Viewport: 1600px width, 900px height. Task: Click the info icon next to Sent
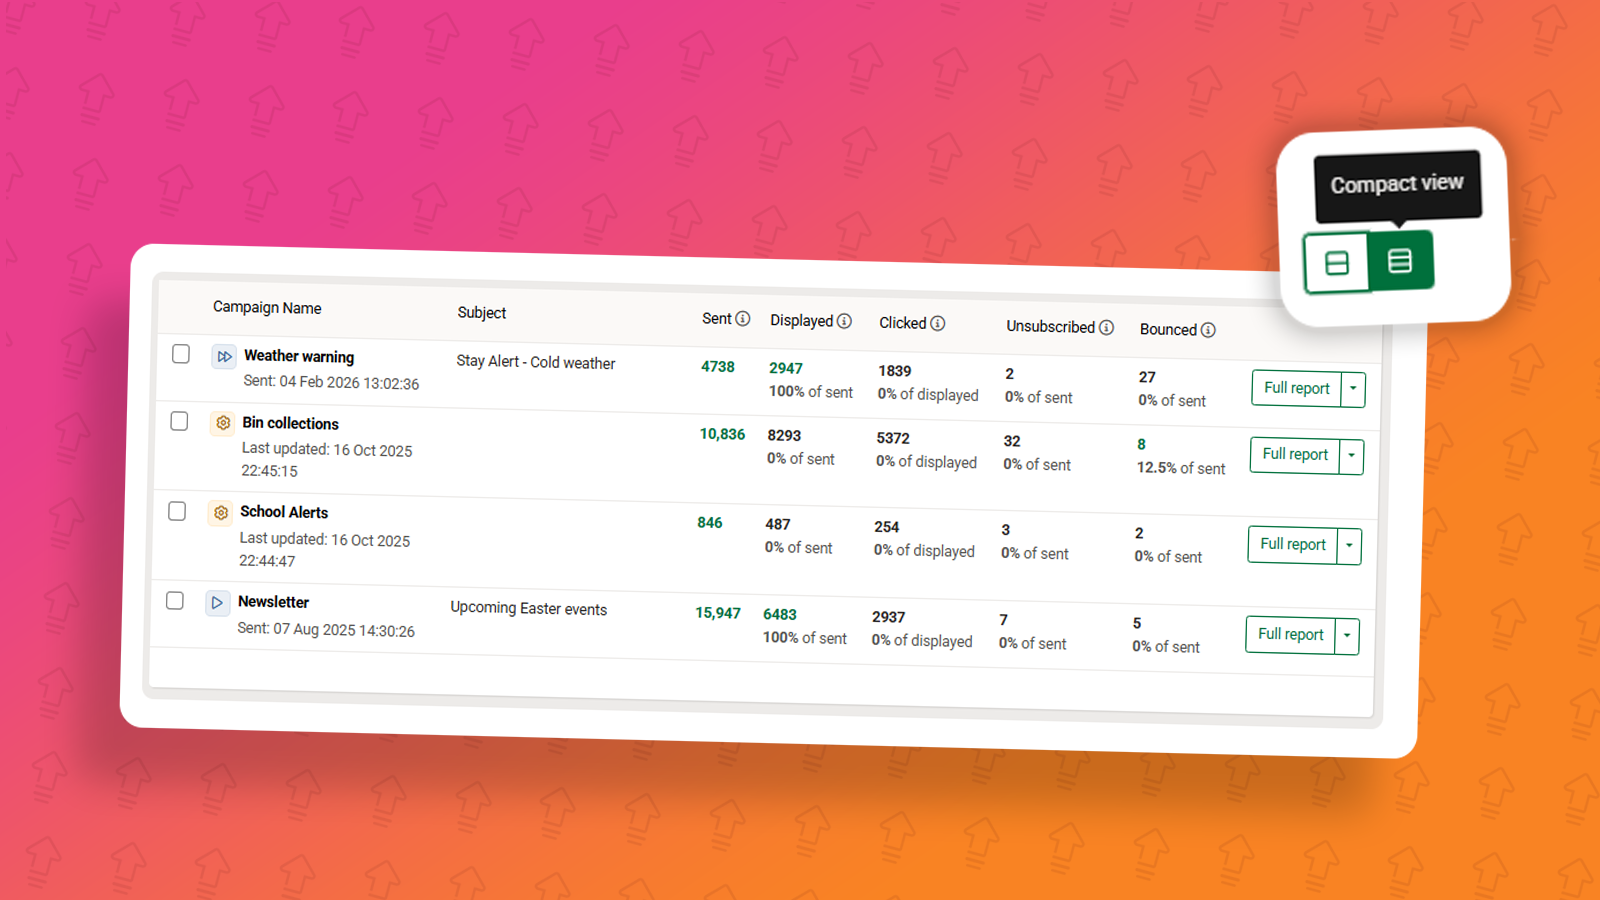(x=742, y=319)
